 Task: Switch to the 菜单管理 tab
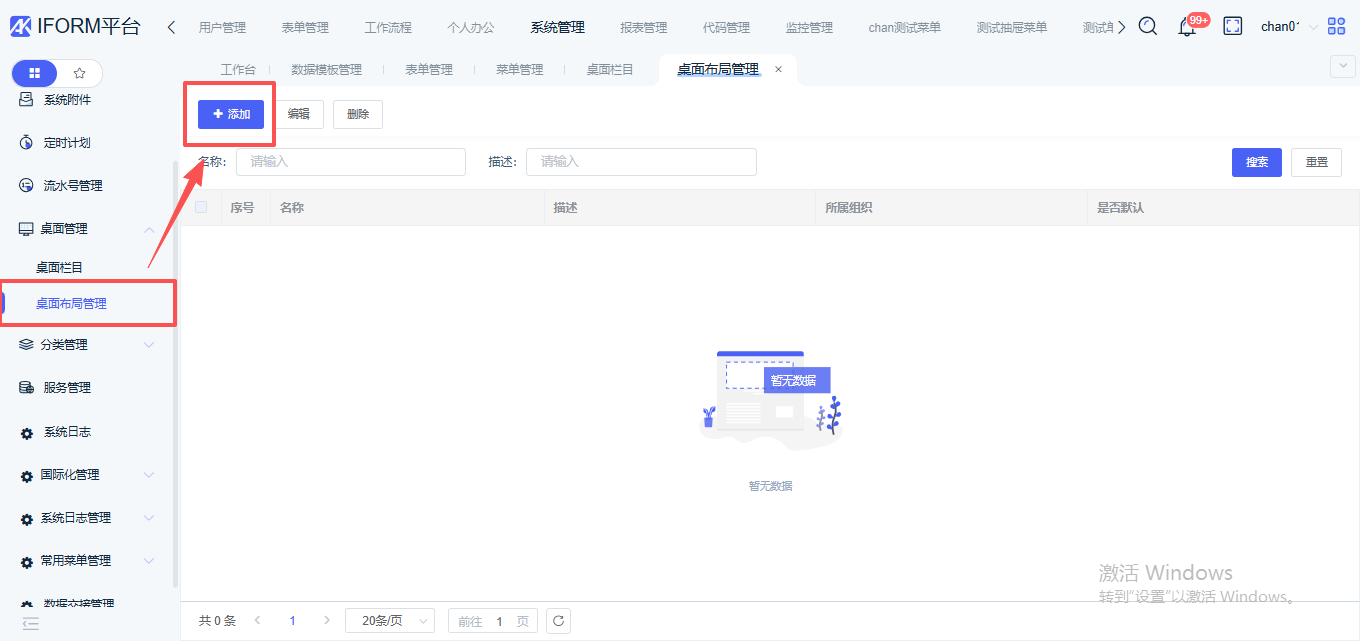(x=519, y=69)
